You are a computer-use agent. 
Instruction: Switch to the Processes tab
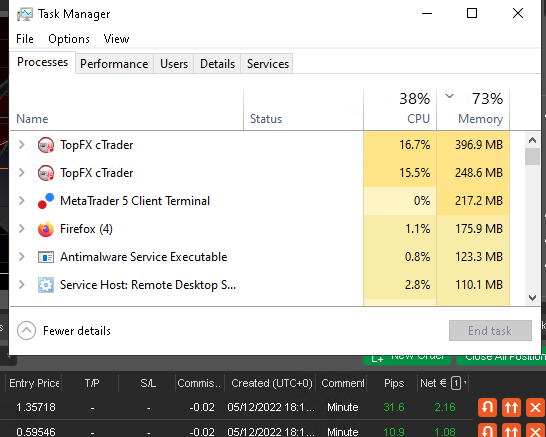[x=42, y=62]
